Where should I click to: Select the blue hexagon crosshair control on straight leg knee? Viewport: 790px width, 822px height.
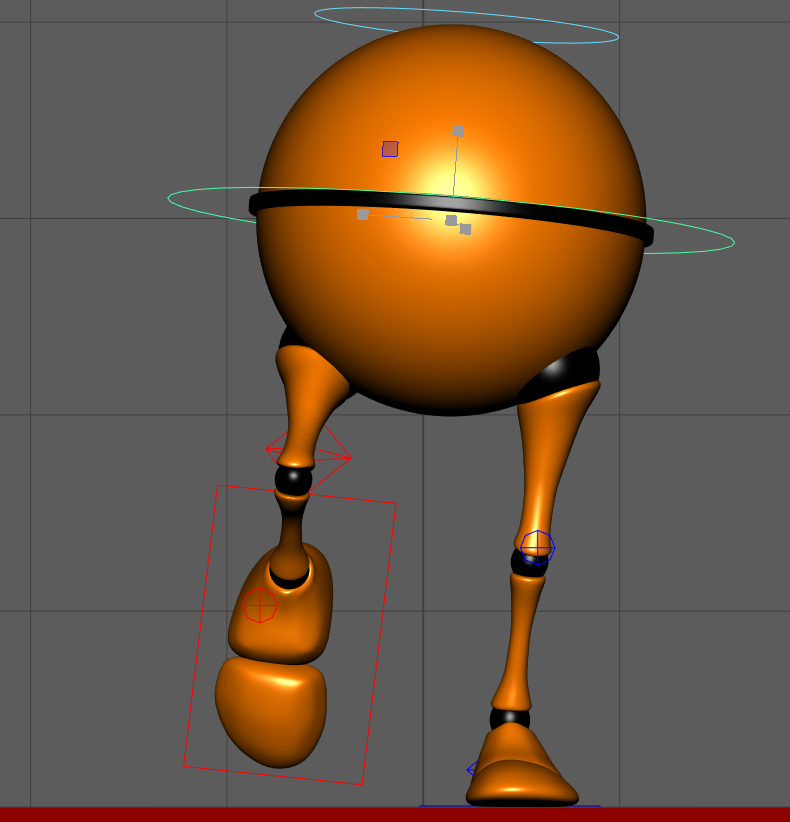tap(537, 547)
